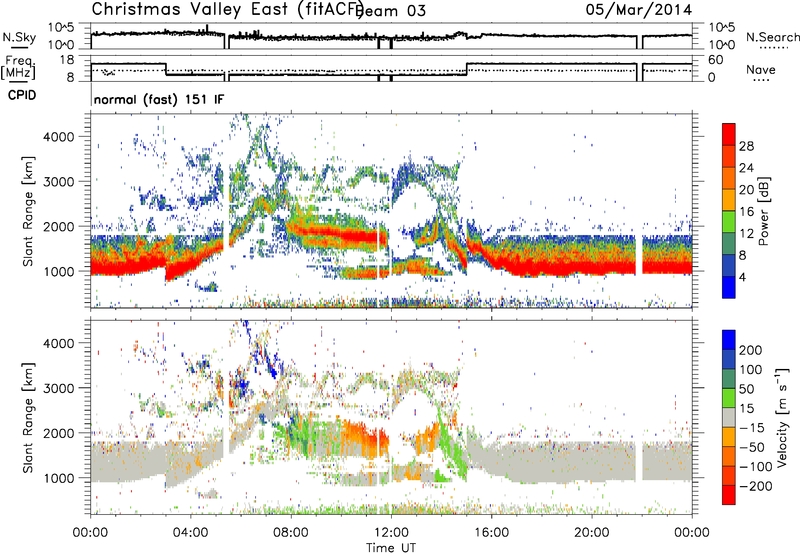Click the 'Freq. [MHz]' label
This screenshot has width=800, height=554.
[18, 67]
